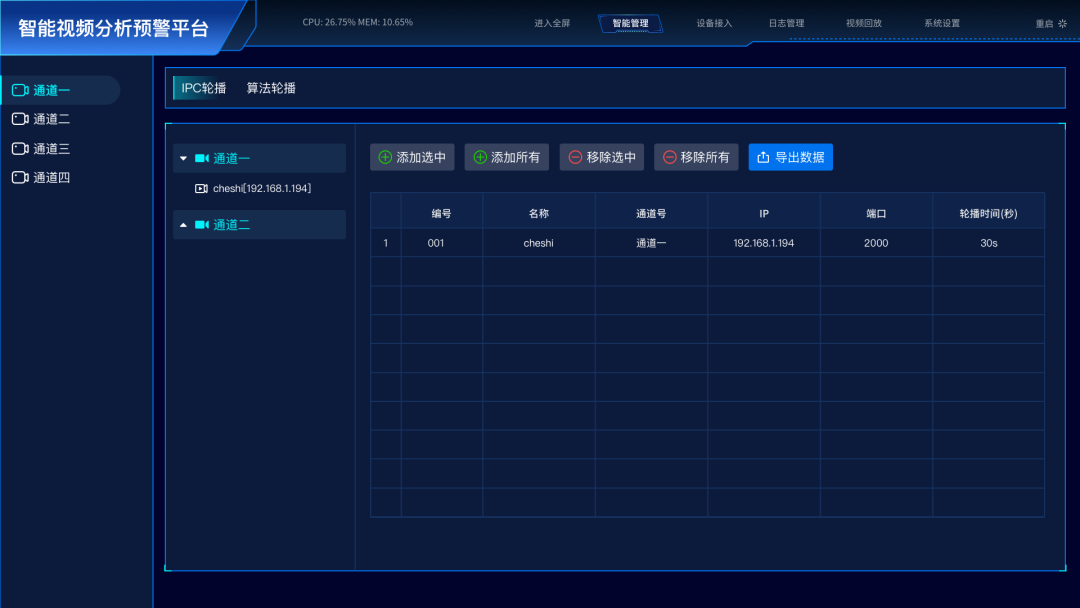
Task: Click the red minus icon on 移除选中
Action: [x=575, y=157]
